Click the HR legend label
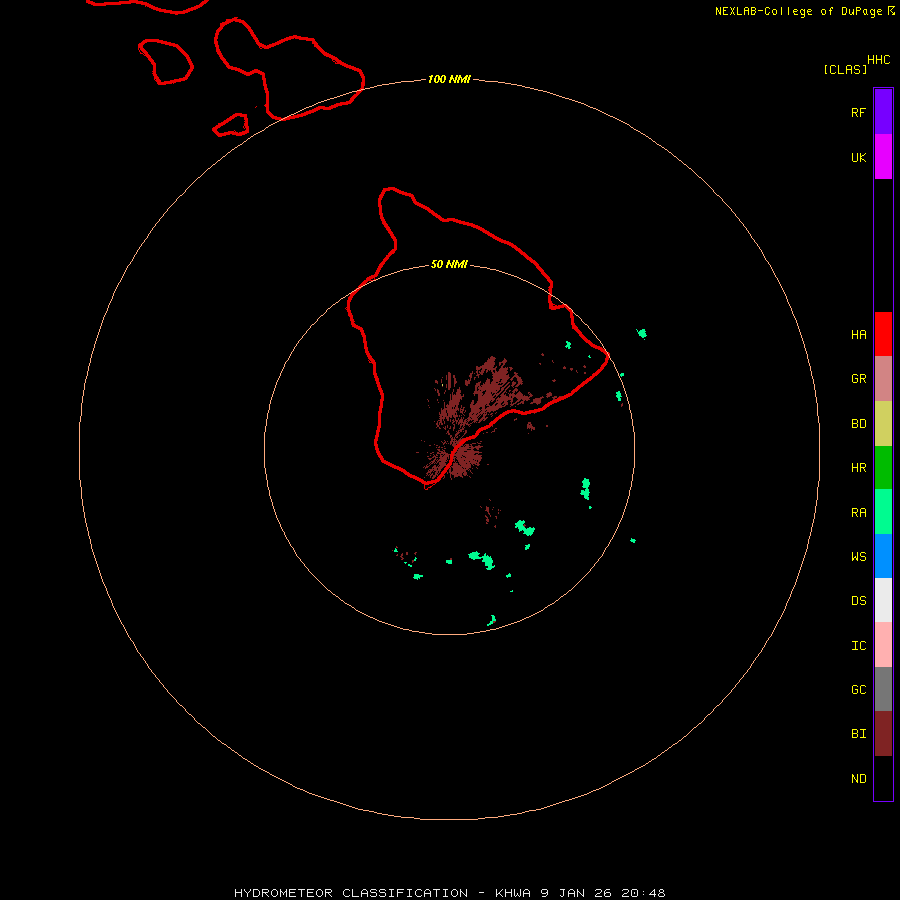This screenshot has width=900, height=900. point(858,468)
